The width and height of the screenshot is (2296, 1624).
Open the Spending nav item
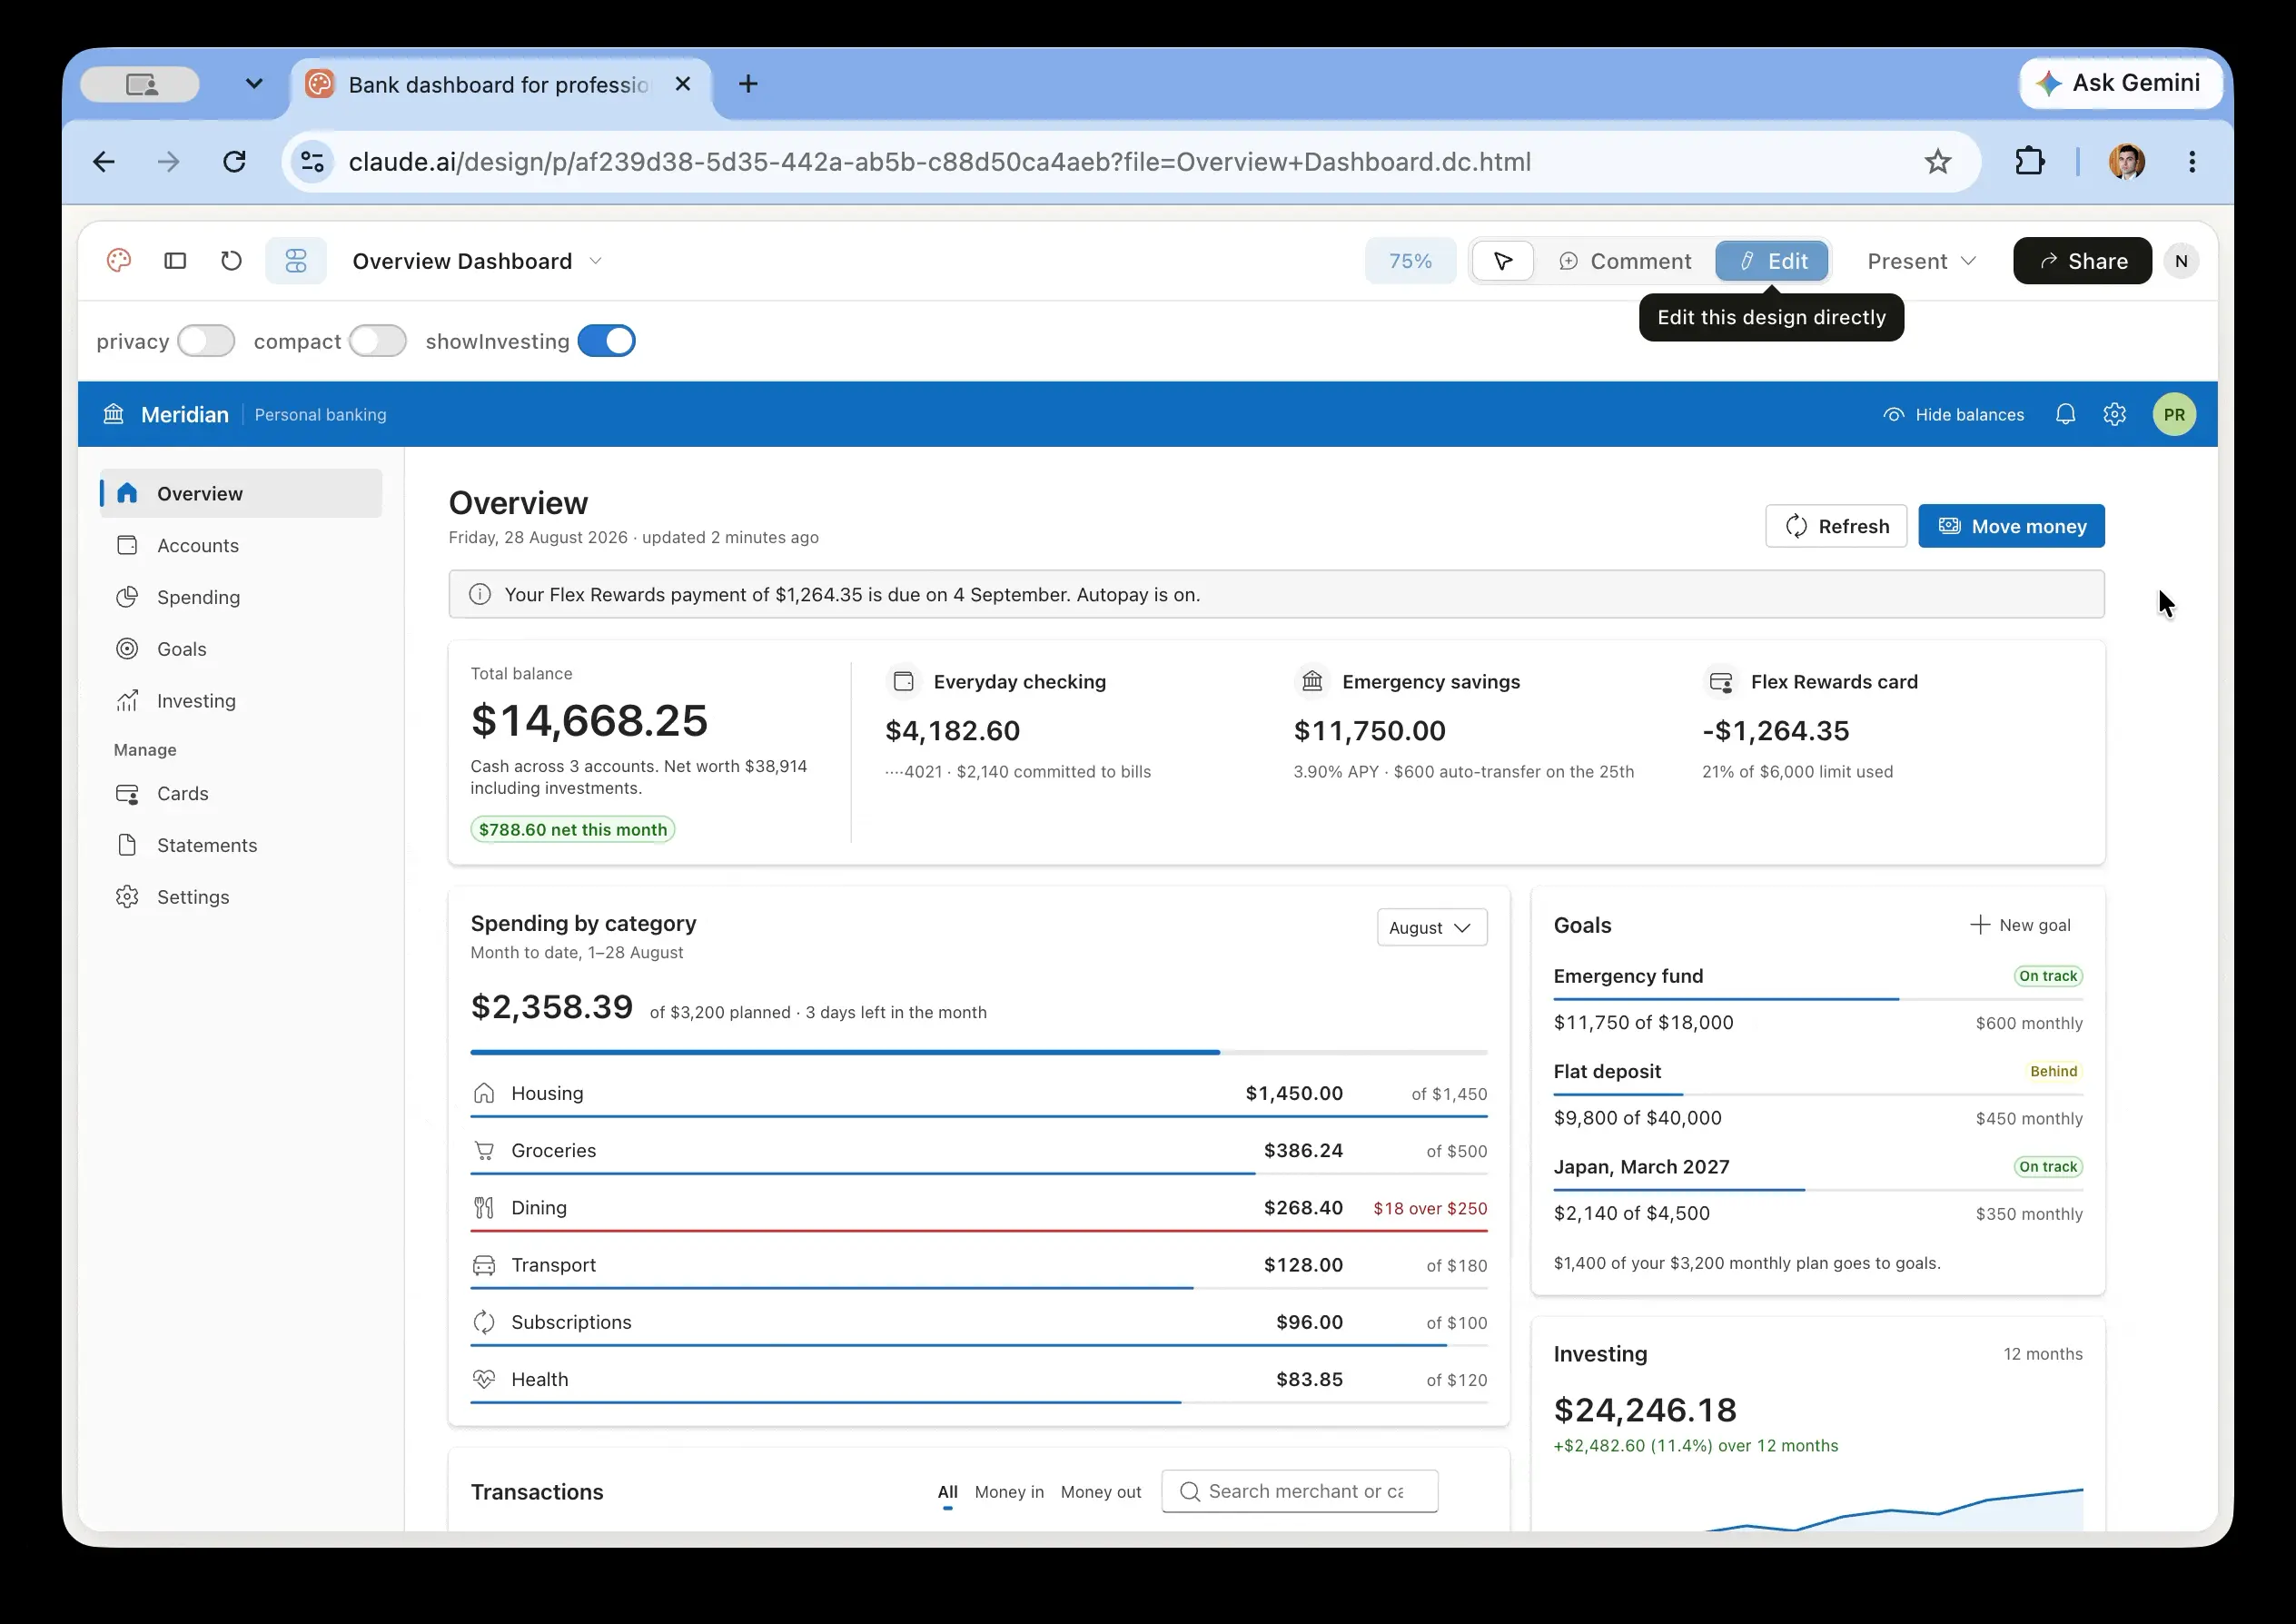[241, 597]
